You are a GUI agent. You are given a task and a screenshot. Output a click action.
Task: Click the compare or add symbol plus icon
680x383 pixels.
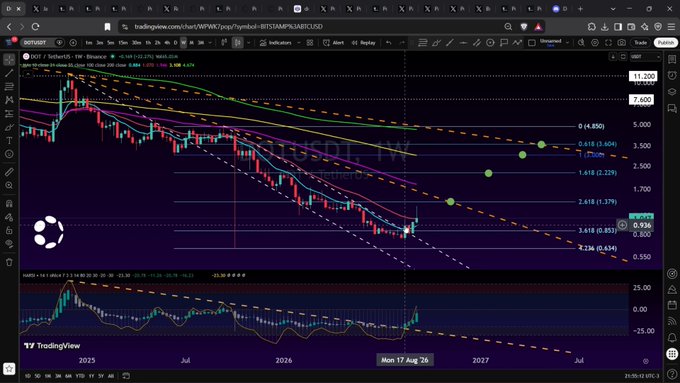(x=73, y=43)
